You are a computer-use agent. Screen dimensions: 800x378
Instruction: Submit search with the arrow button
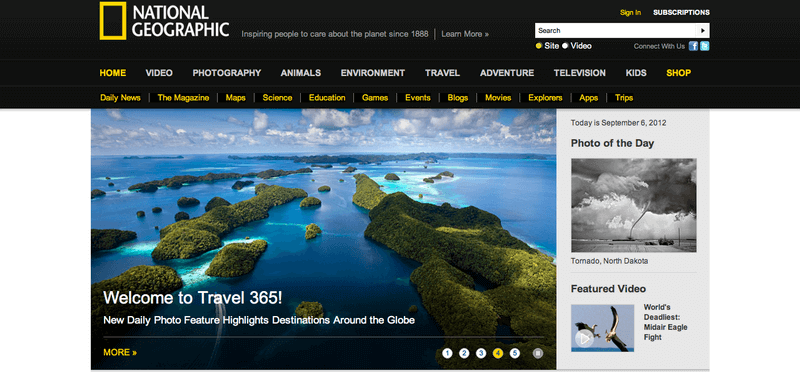pos(703,31)
